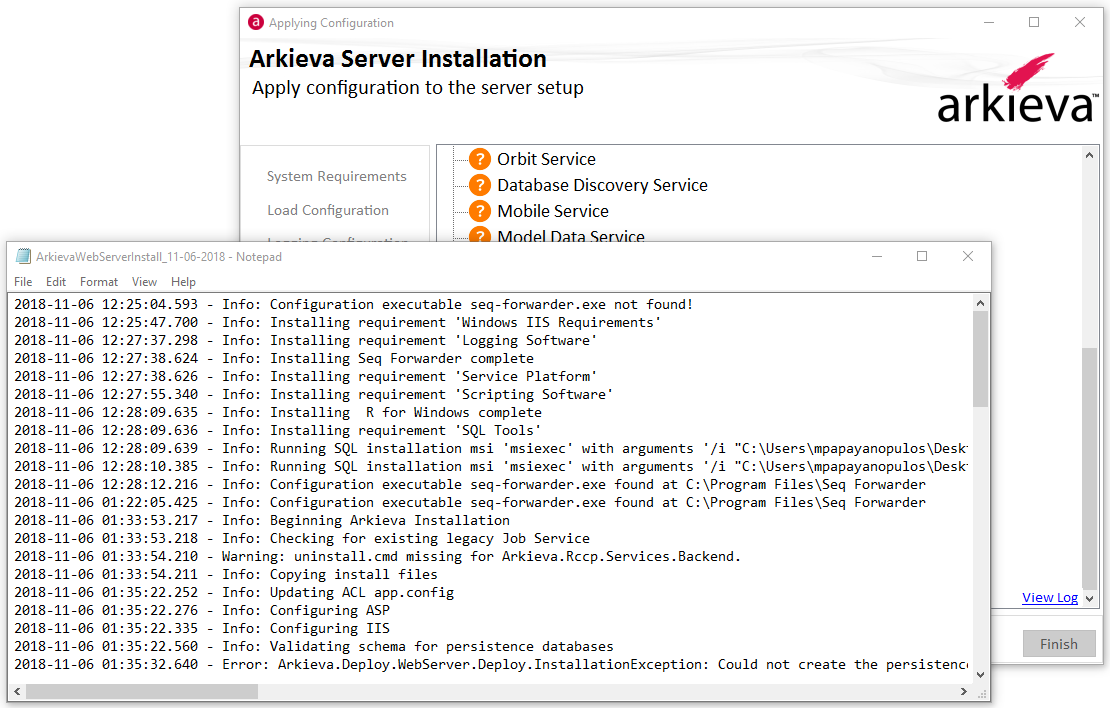Click Notepad vertical scrollbar up arrow
Screen dimensions: 1110x708
click(x=980, y=303)
